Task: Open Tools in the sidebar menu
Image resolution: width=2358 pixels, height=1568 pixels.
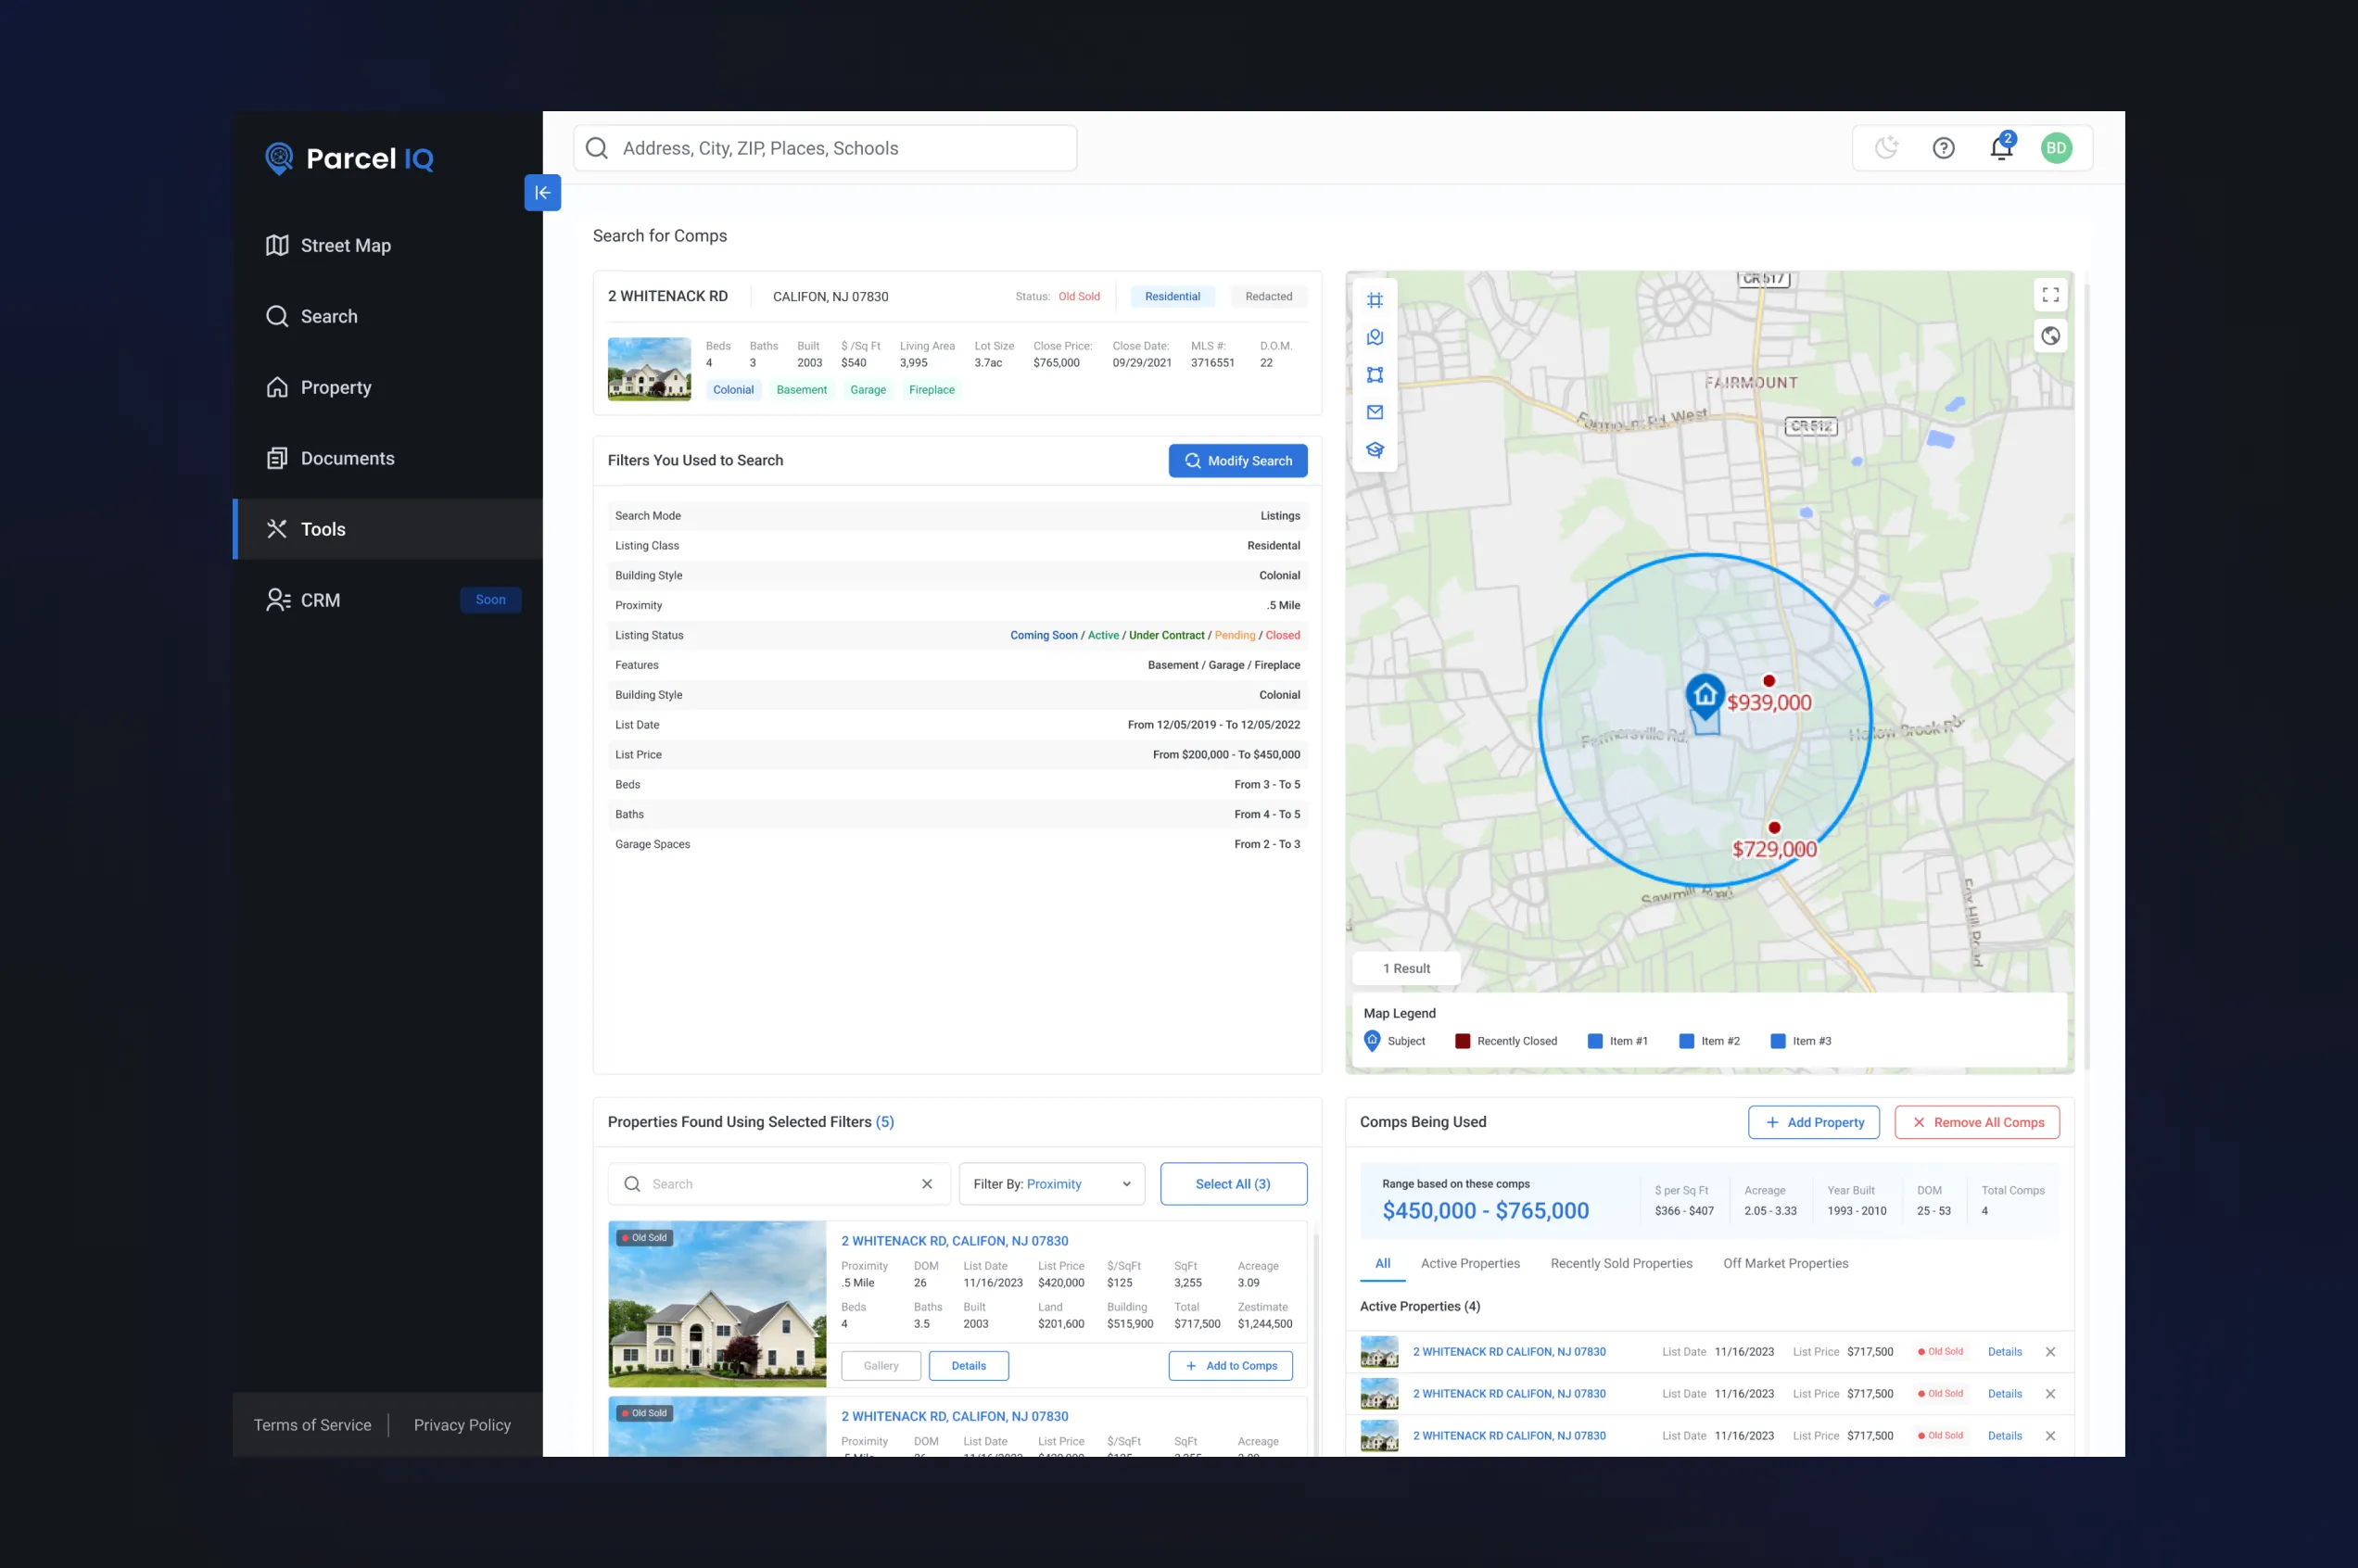Action: point(323,529)
